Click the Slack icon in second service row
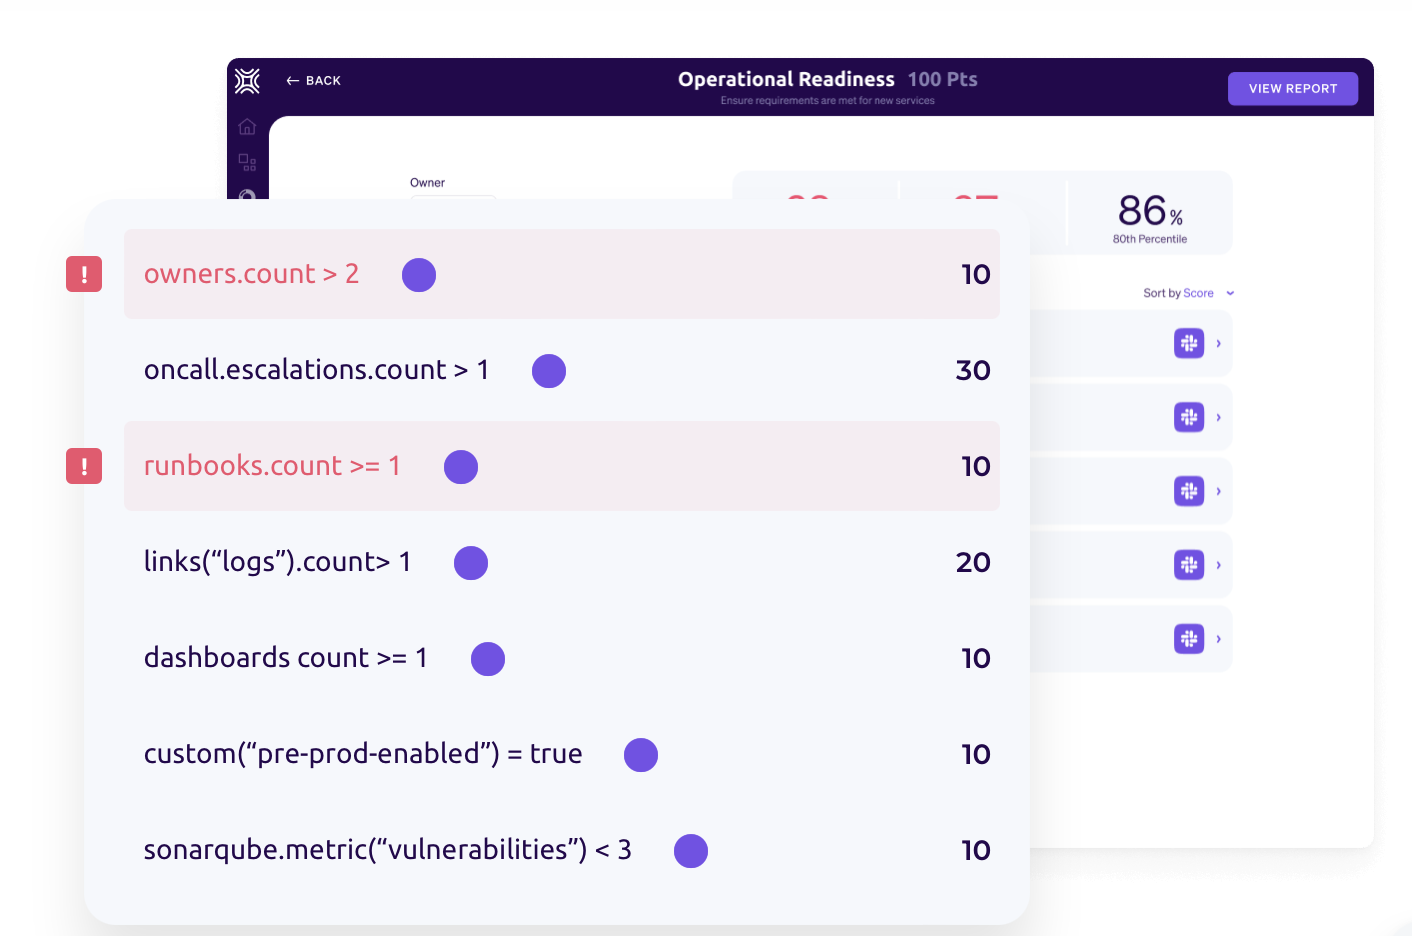 (x=1188, y=417)
